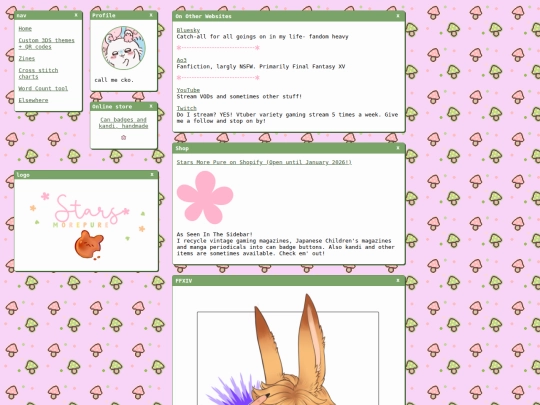Click the small flower icon in Online store

click(x=123, y=137)
